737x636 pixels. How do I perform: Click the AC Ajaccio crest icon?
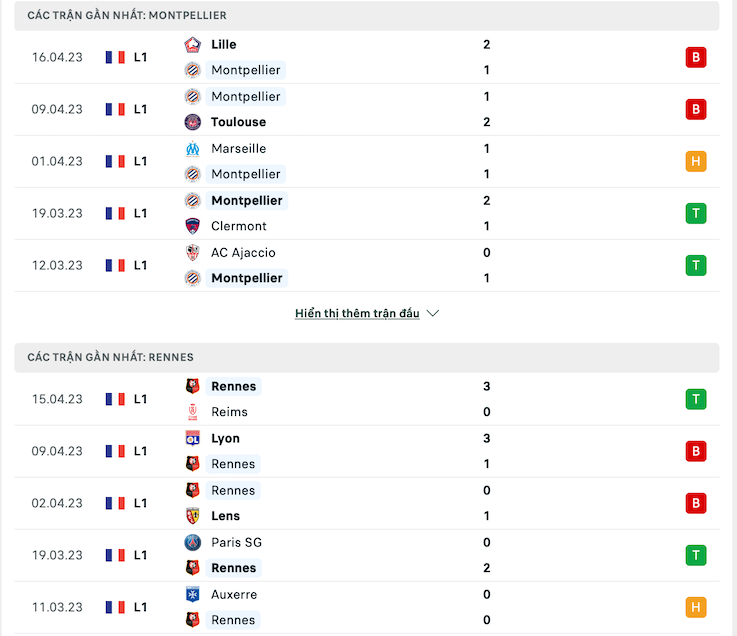(x=192, y=252)
